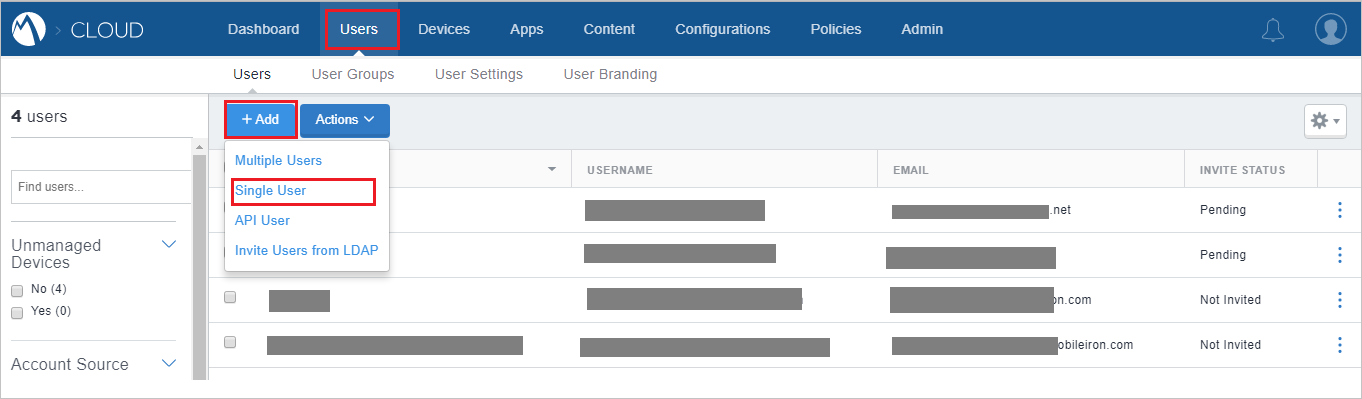Image resolution: width=1362 pixels, height=399 pixels.
Task: Click the MobileIron Cloud logo icon
Action: pos(30,30)
